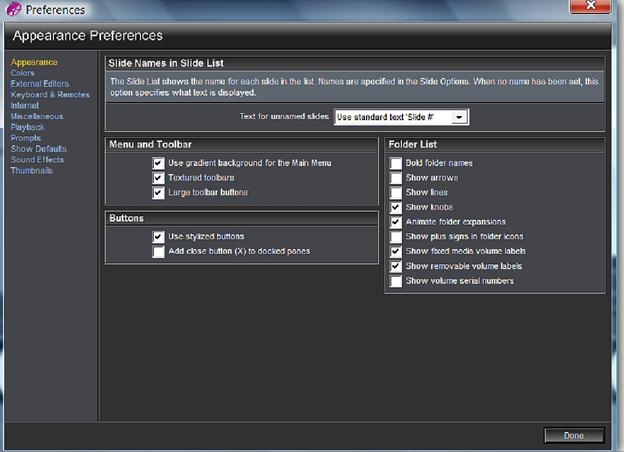
Task: Disable gradient background for the Main Menu
Action: [158, 163]
